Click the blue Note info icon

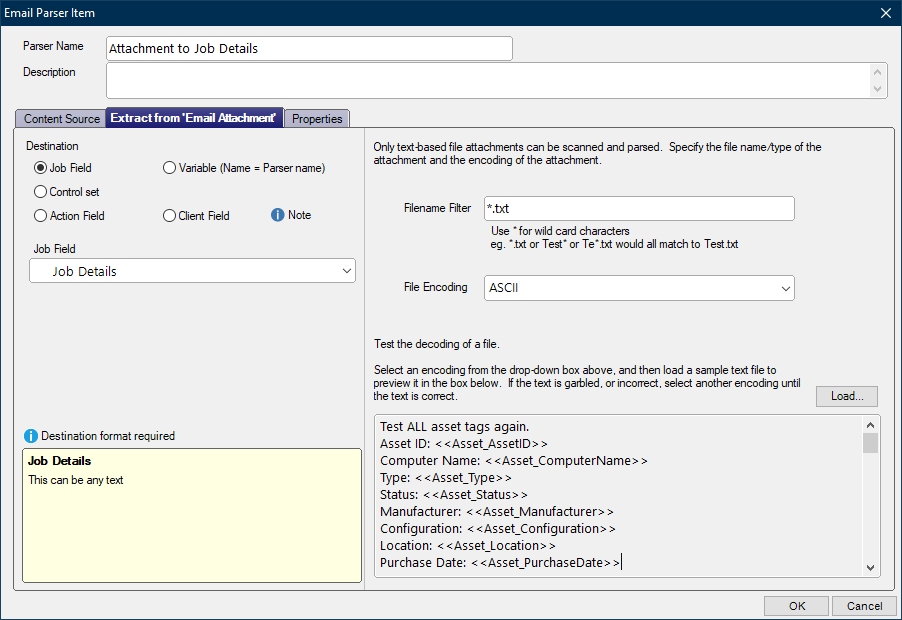277,215
